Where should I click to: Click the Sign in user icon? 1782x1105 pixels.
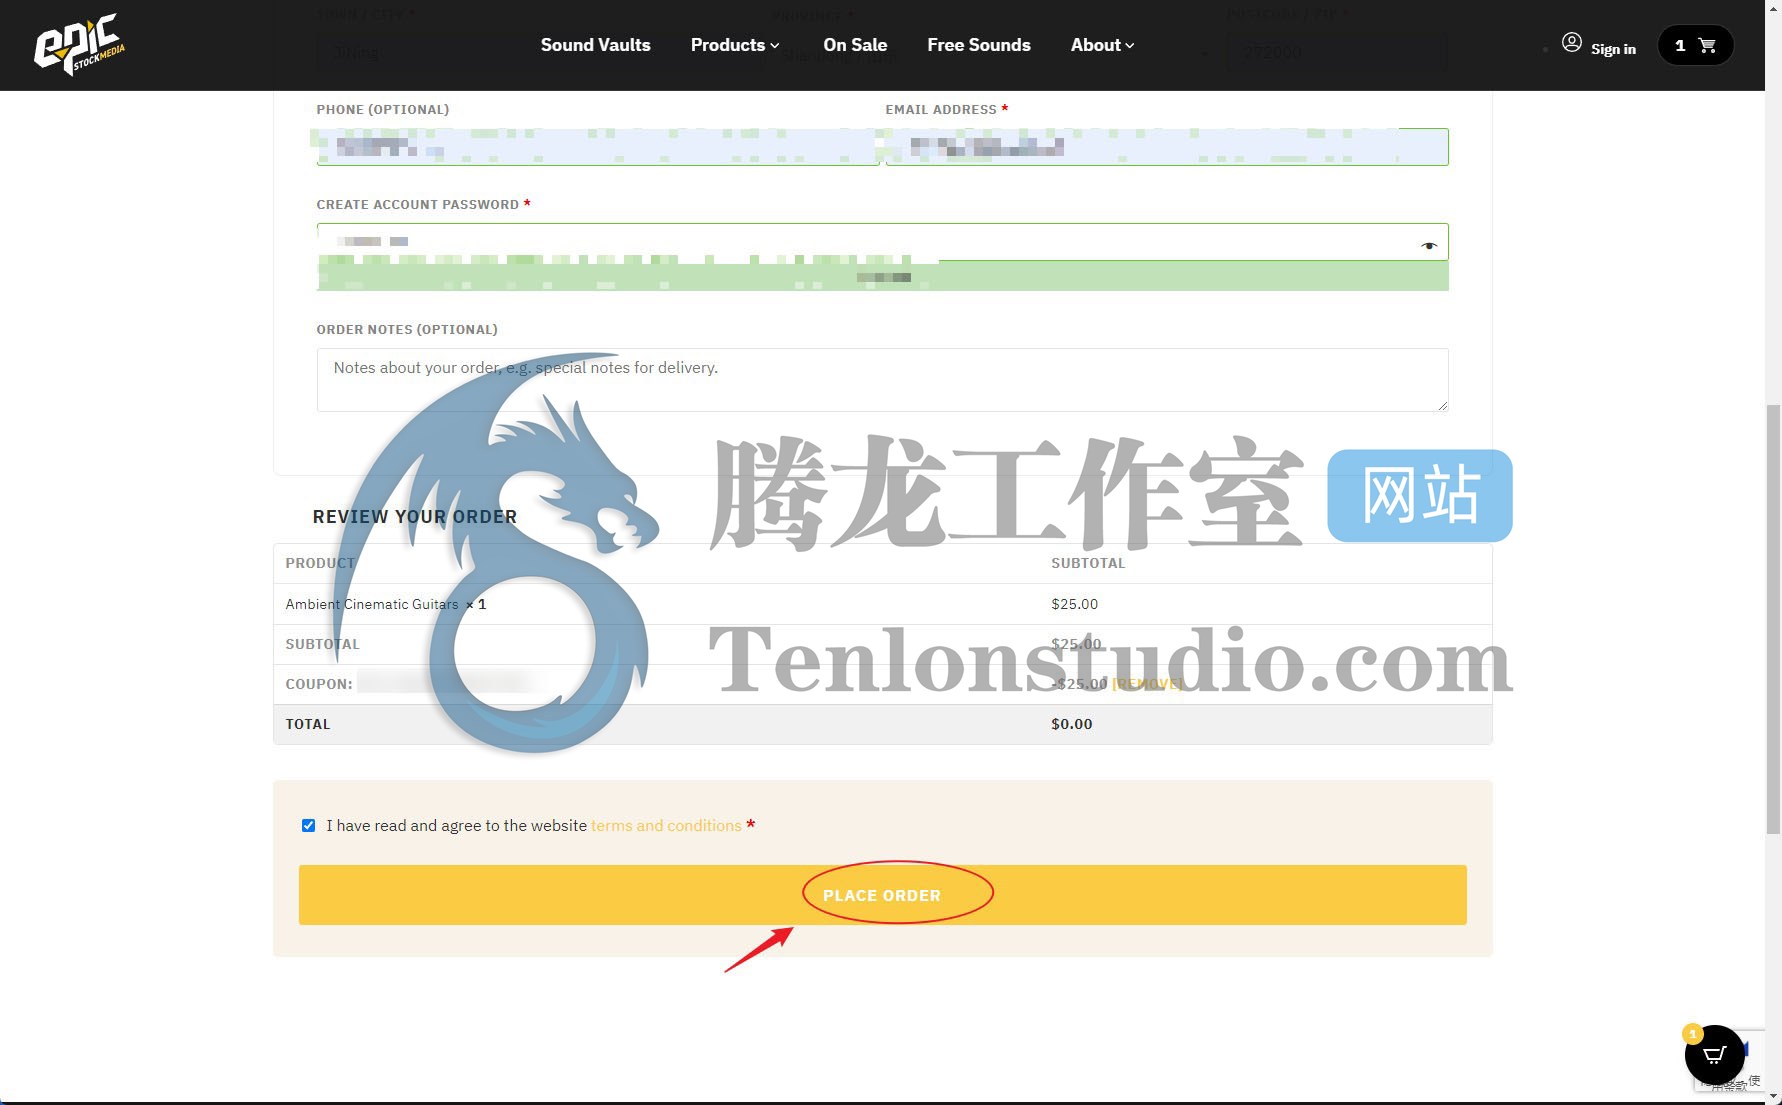[1572, 43]
